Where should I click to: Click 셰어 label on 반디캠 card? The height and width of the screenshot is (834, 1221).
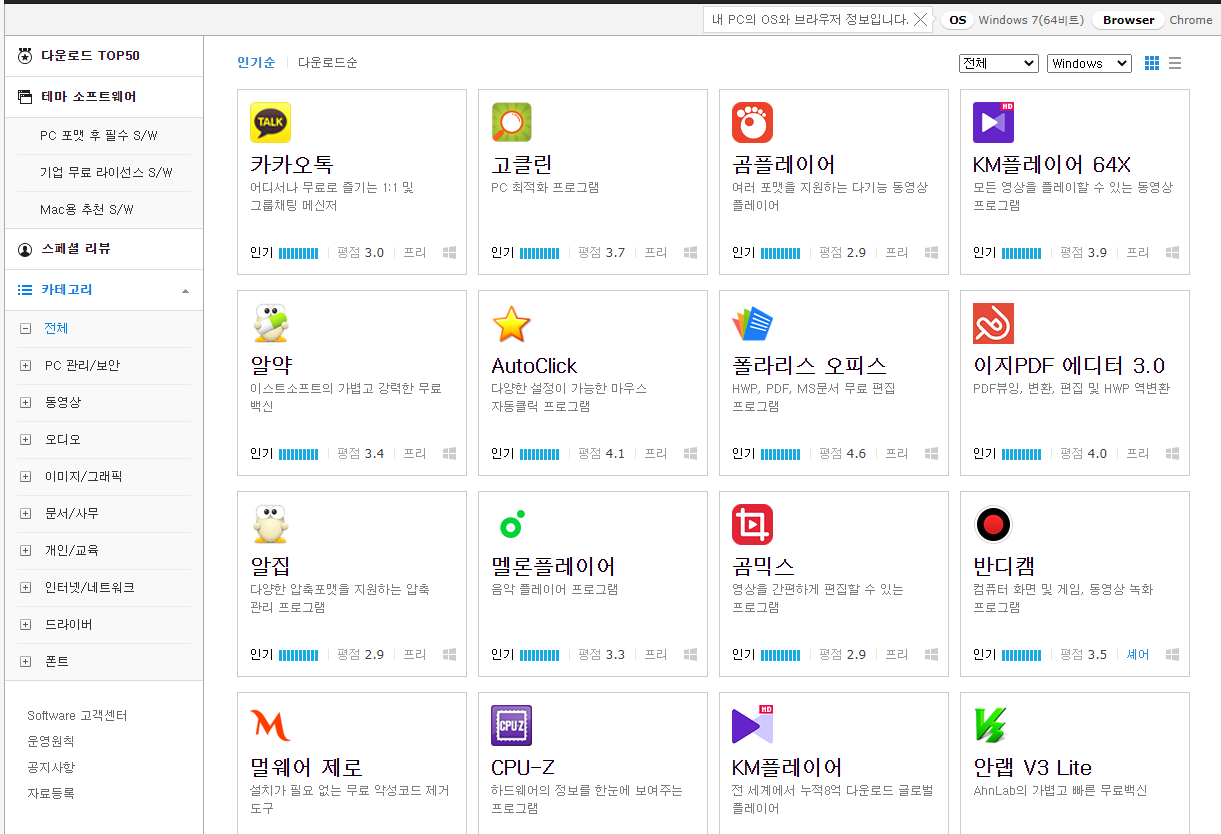click(x=1138, y=655)
